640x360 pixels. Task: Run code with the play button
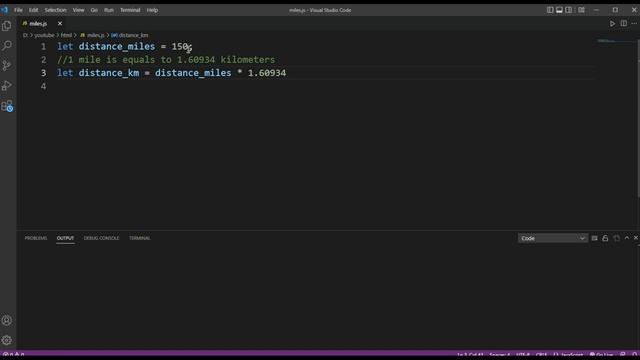612,24
